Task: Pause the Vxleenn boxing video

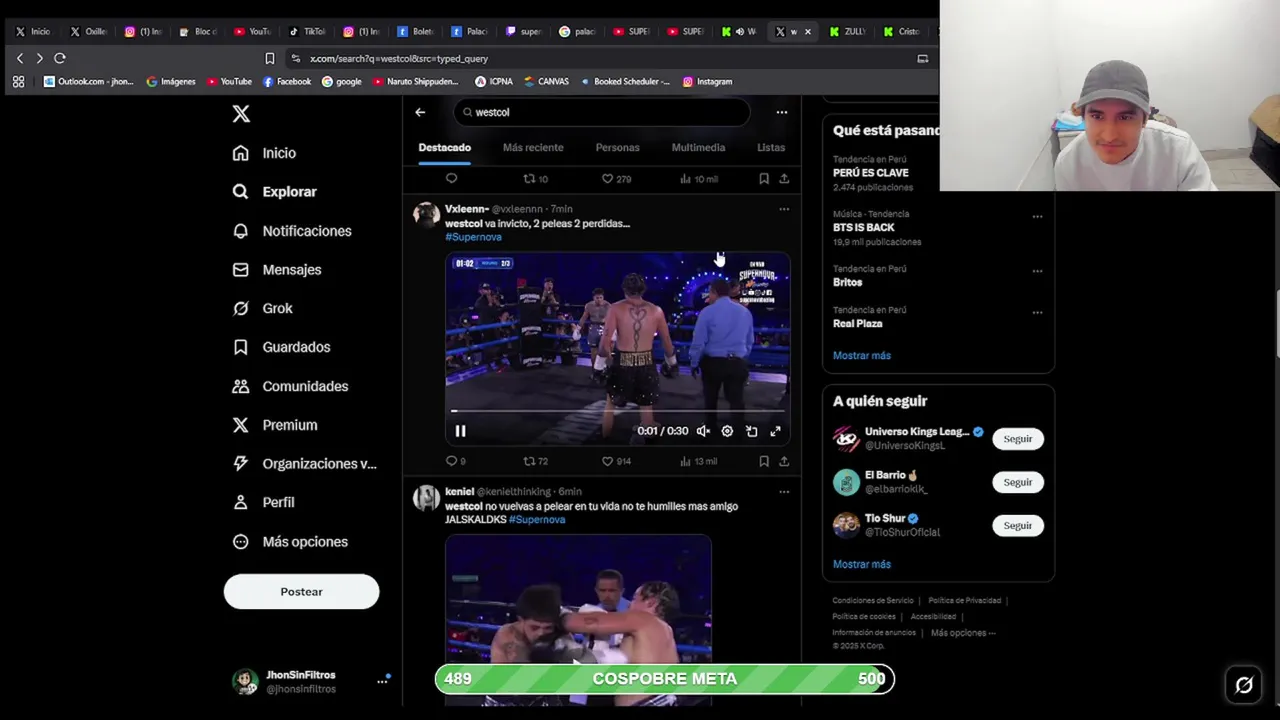Action: pyautogui.click(x=460, y=431)
